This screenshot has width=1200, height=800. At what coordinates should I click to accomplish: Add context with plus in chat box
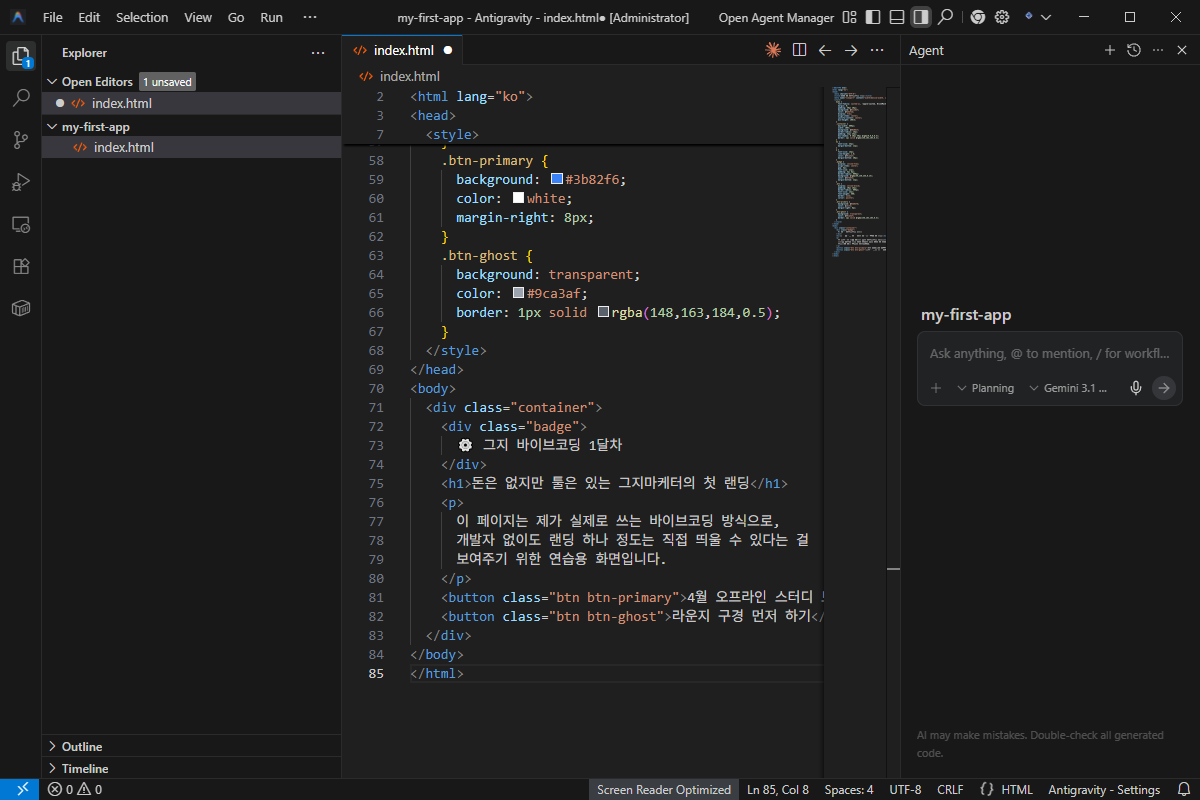(936, 388)
